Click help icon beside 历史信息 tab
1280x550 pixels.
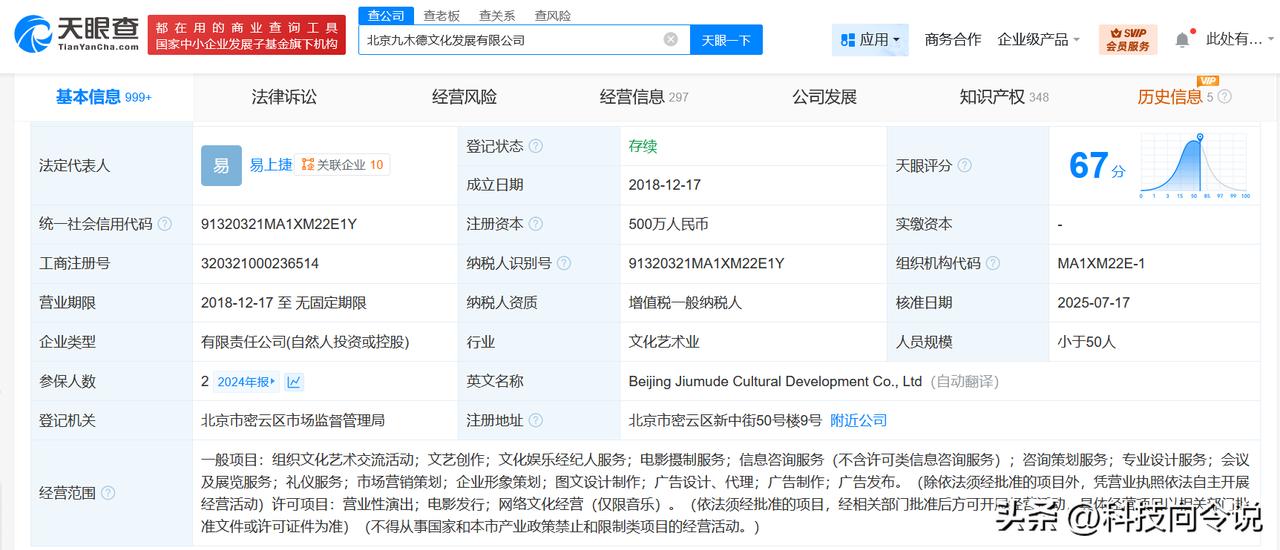1225,97
